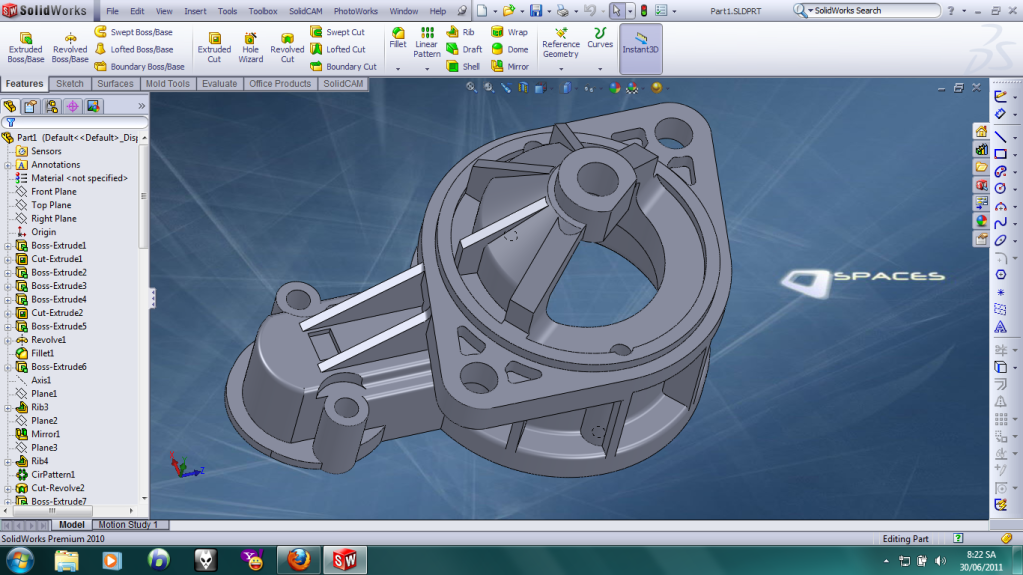Select Material <not specified> tree item
Screen dimensions: 1023x575
[x=79, y=178]
